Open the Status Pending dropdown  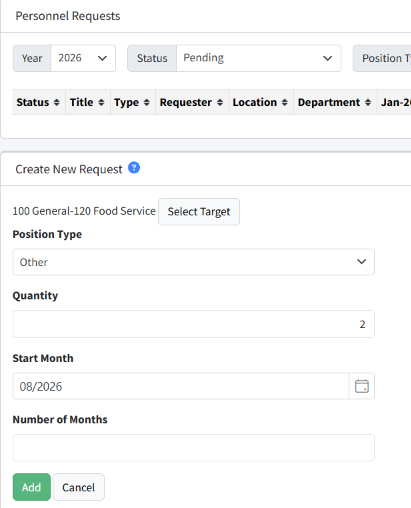pos(259,58)
